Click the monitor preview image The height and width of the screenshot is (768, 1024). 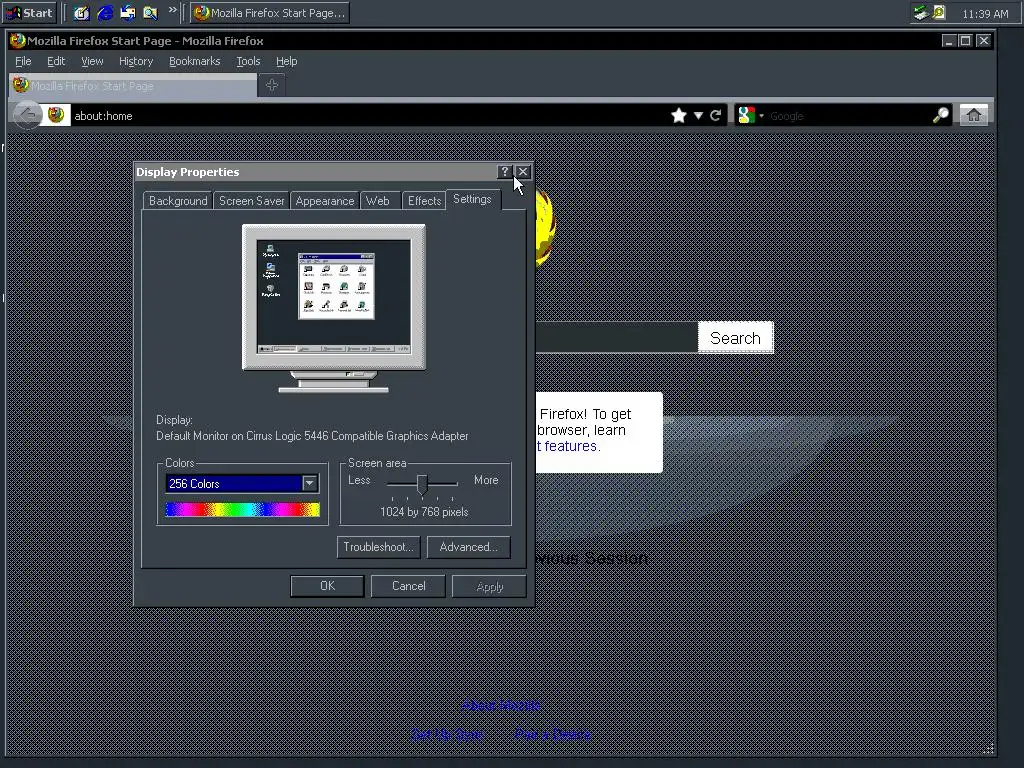coord(334,308)
